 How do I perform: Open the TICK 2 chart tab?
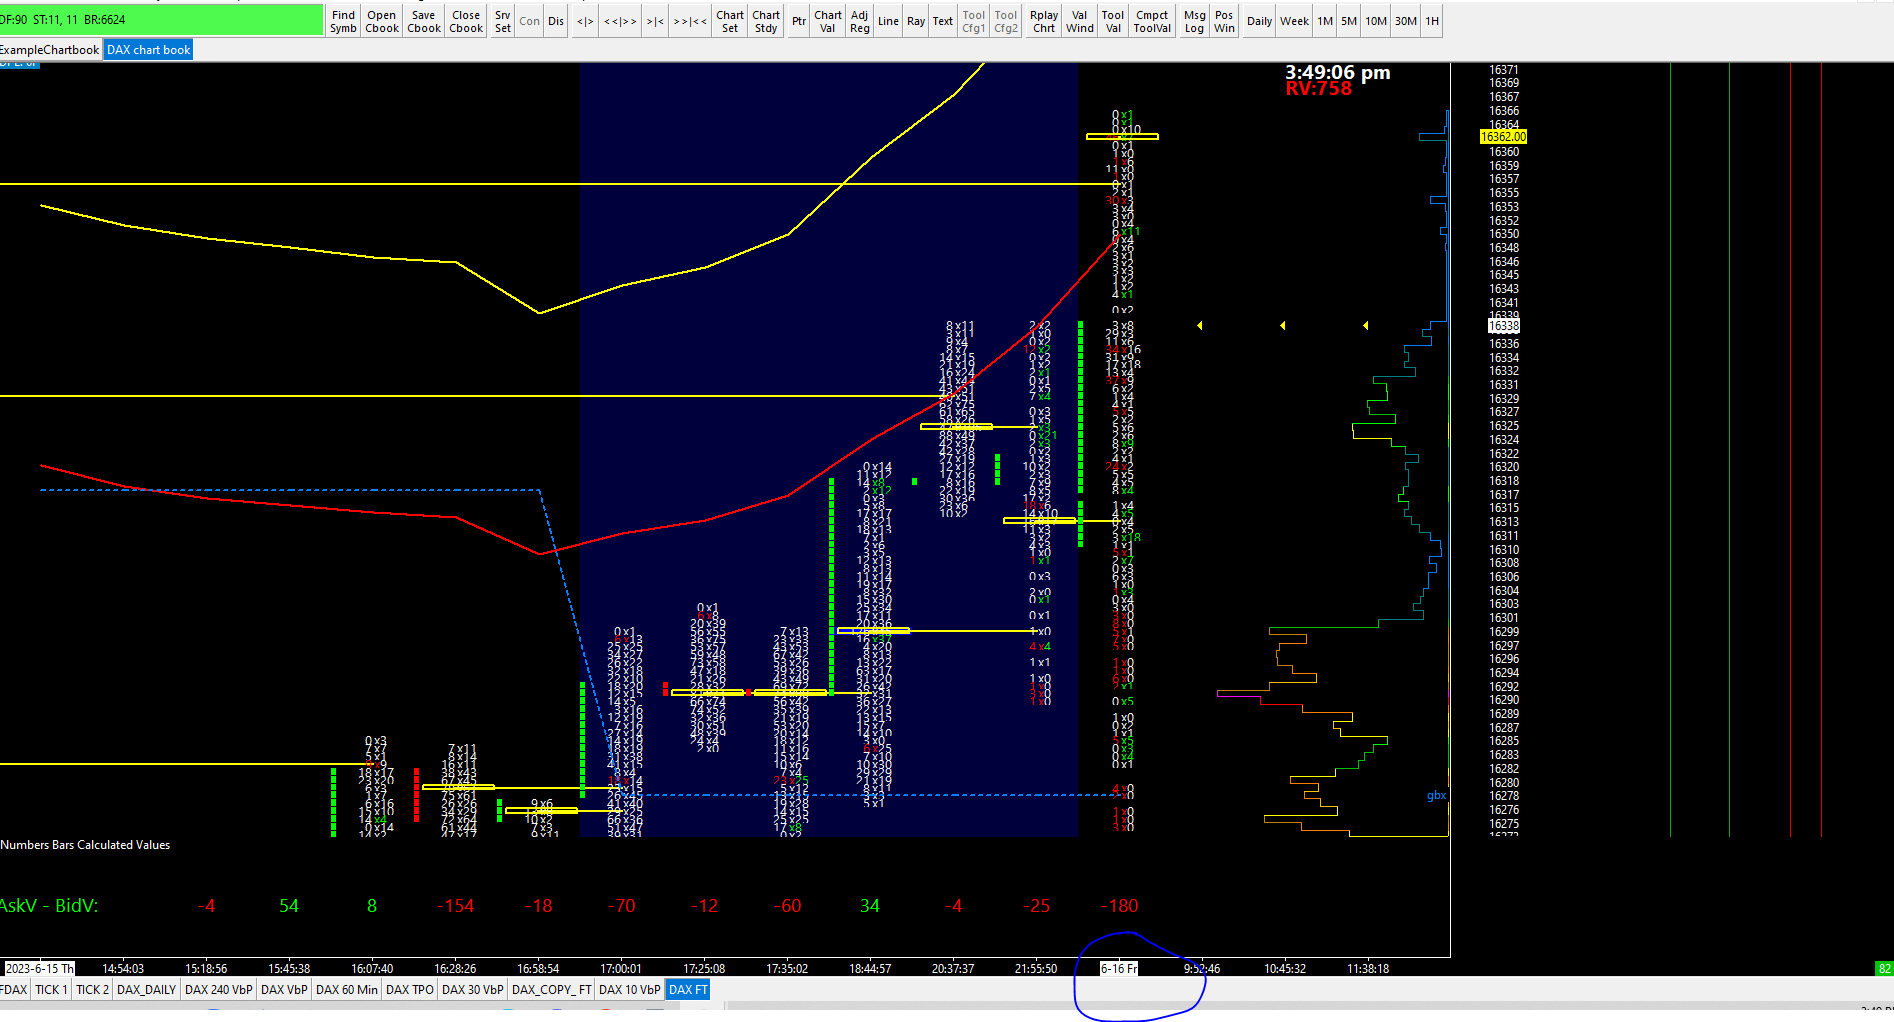pyautogui.click(x=93, y=990)
